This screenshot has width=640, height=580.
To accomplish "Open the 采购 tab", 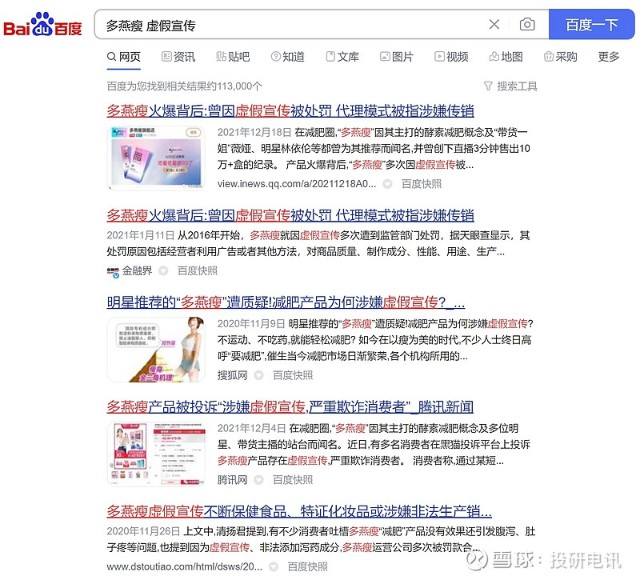I will point(561,57).
